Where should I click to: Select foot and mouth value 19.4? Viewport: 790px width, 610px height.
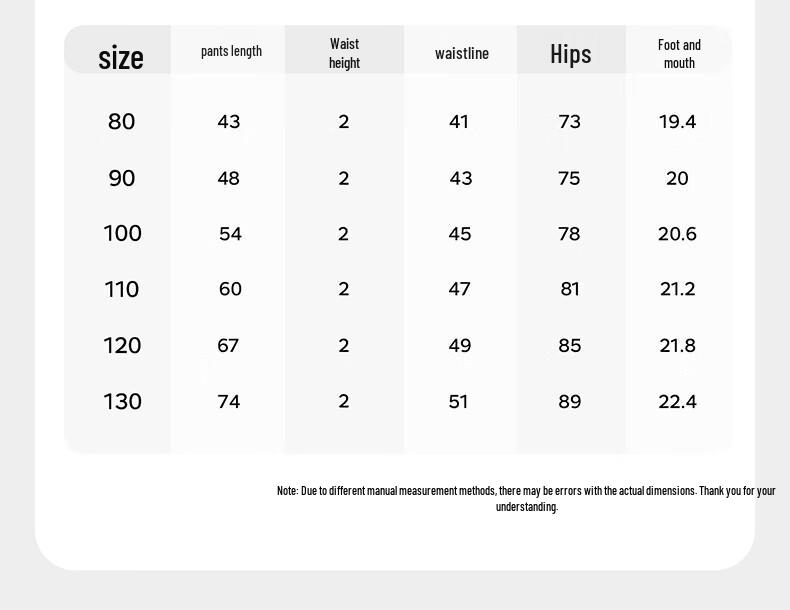point(677,121)
